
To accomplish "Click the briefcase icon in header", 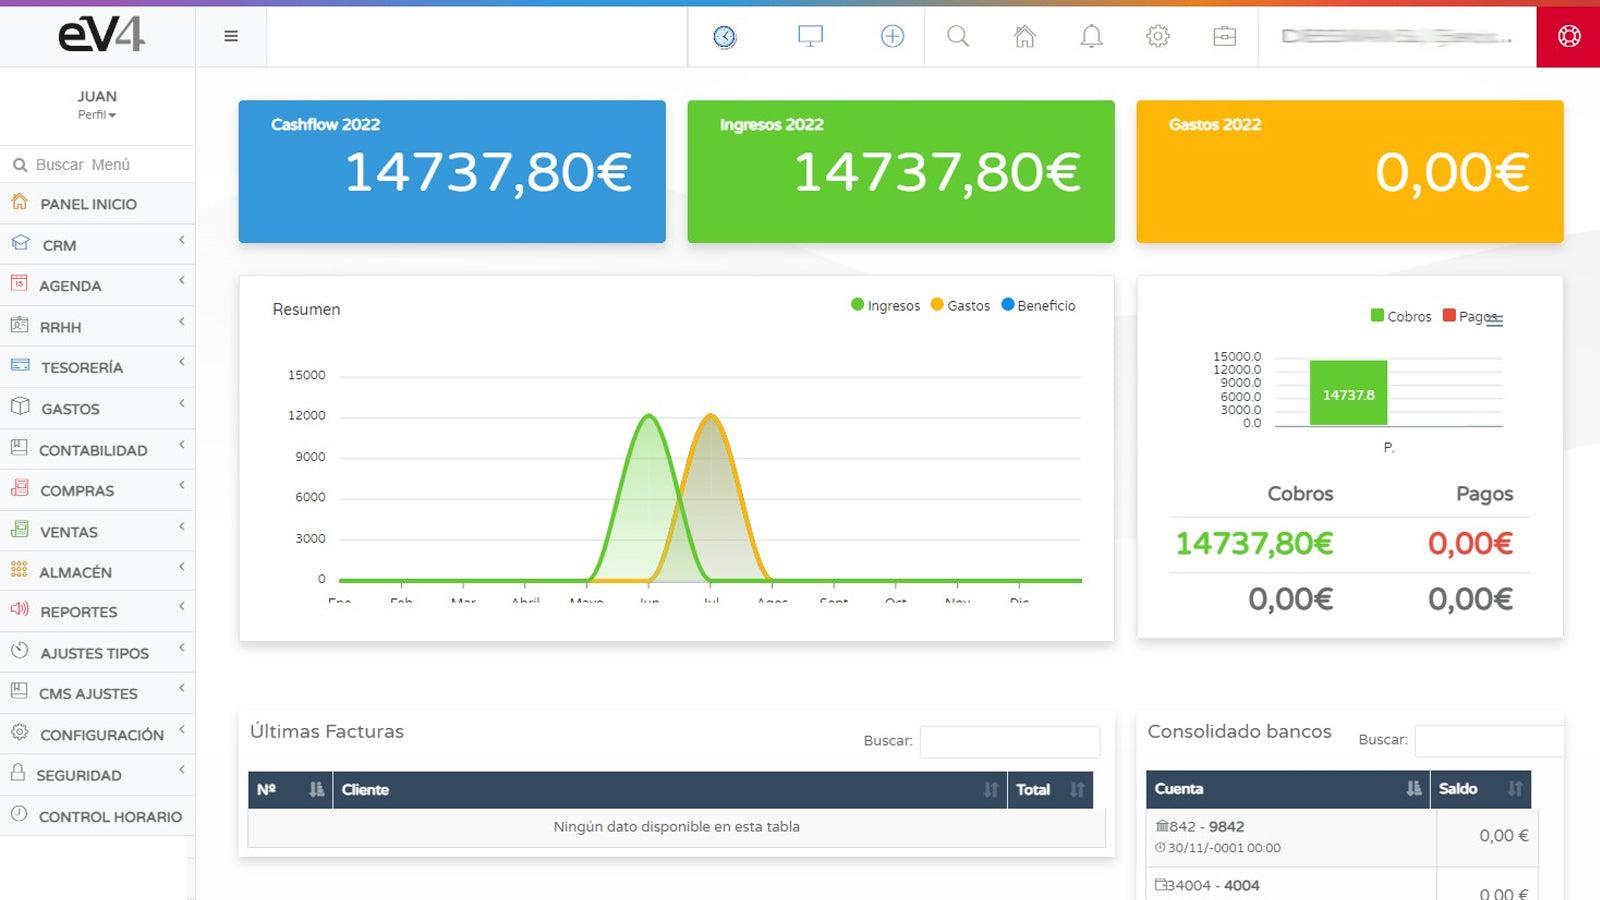I will 1224,37.
